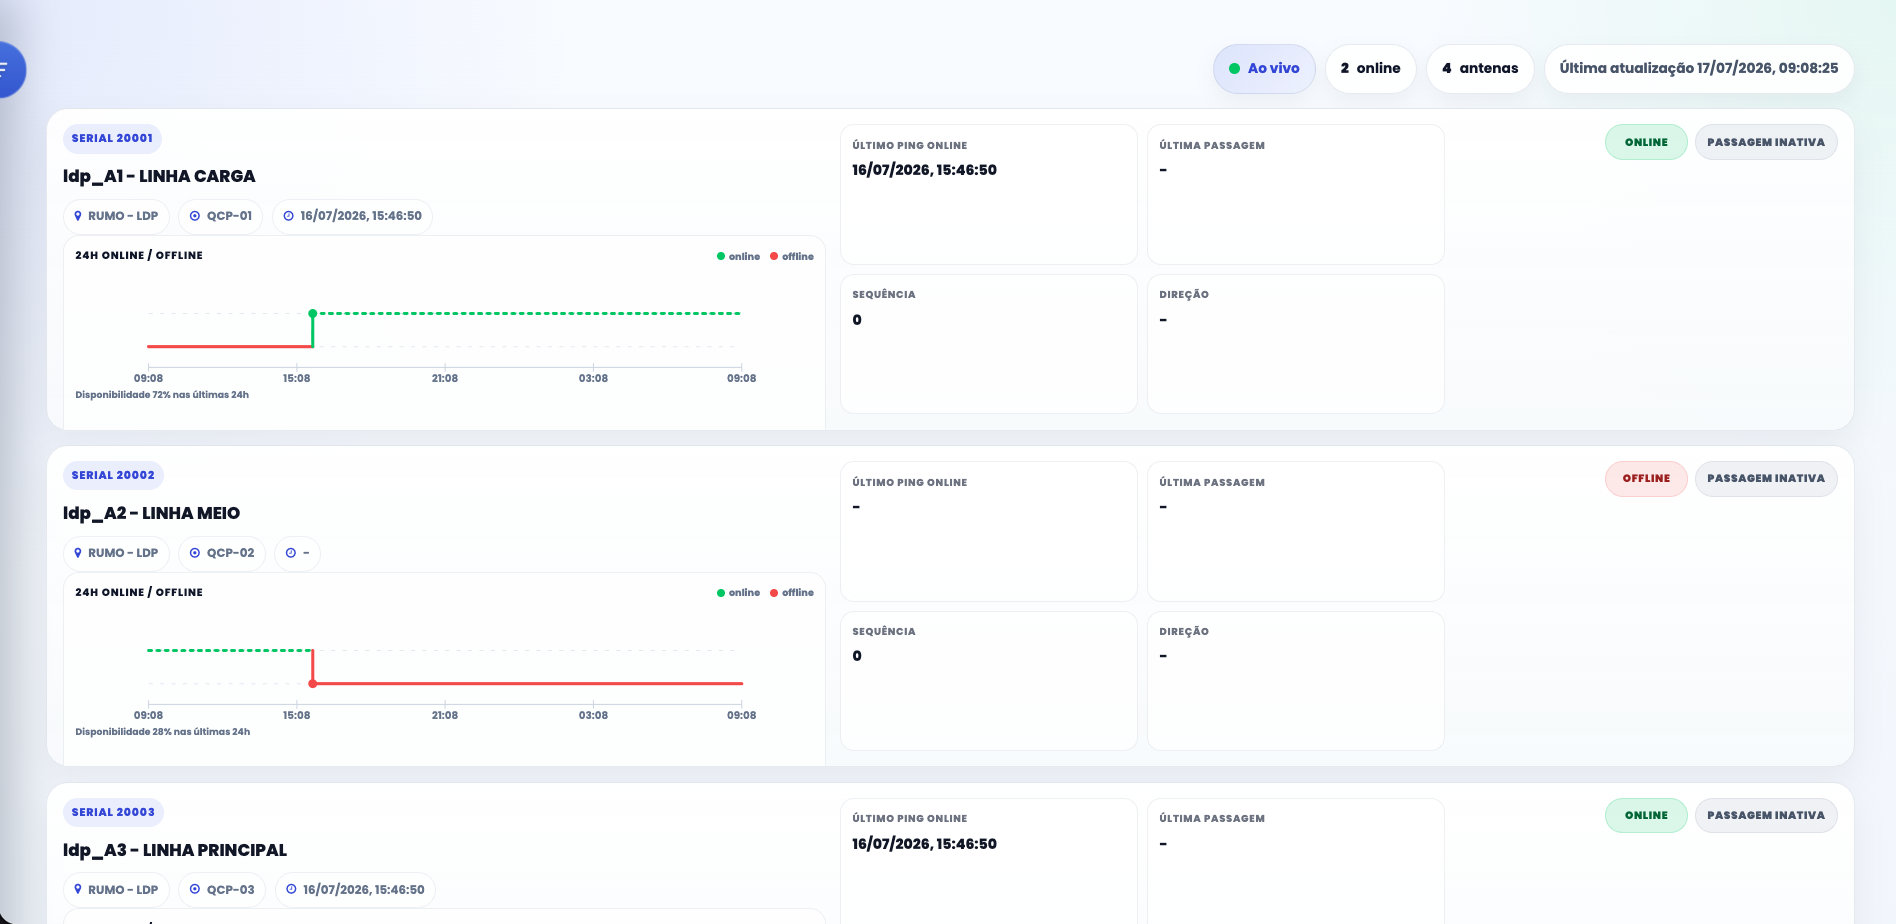Click the SERIAL 20003 badge

(113, 812)
